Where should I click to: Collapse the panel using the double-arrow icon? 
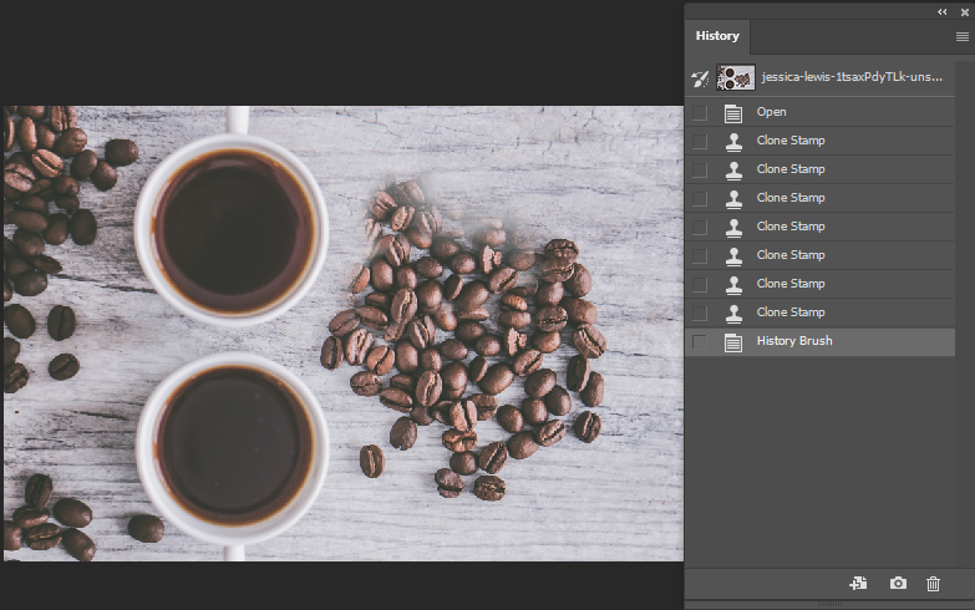pyautogui.click(x=941, y=12)
